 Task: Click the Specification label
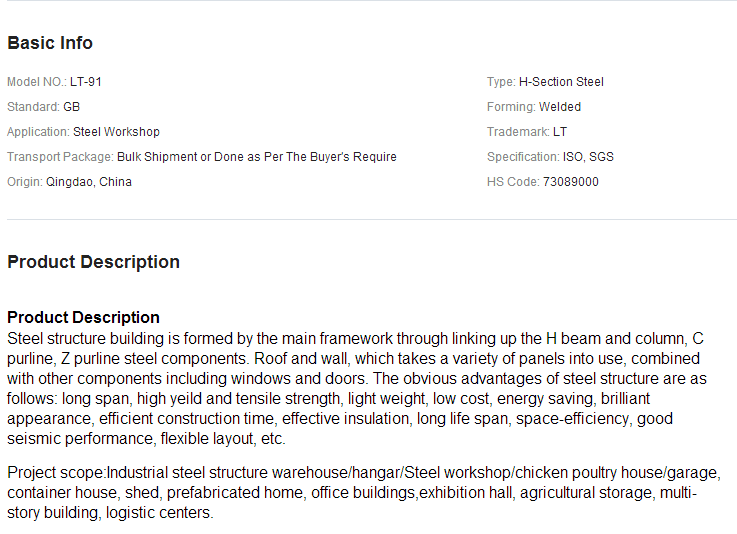pyautogui.click(x=523, y=157)
